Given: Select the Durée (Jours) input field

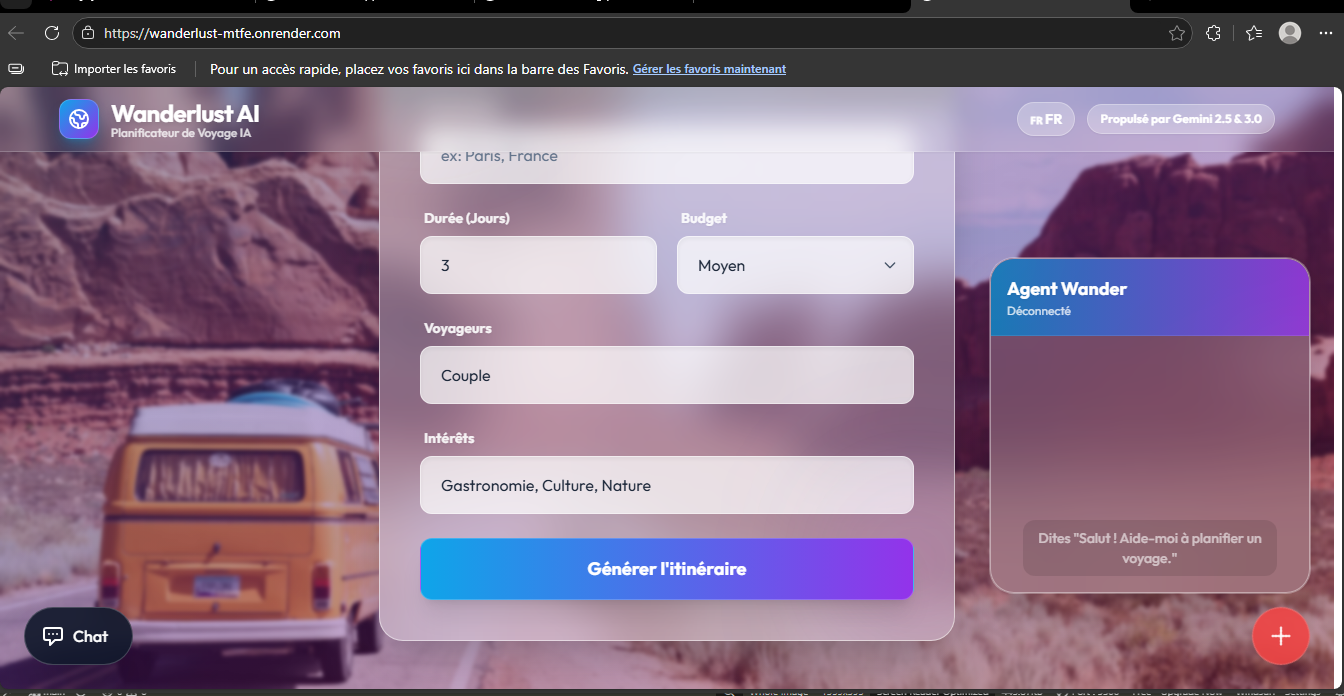Looking at the screenshot, I should 538,265.
